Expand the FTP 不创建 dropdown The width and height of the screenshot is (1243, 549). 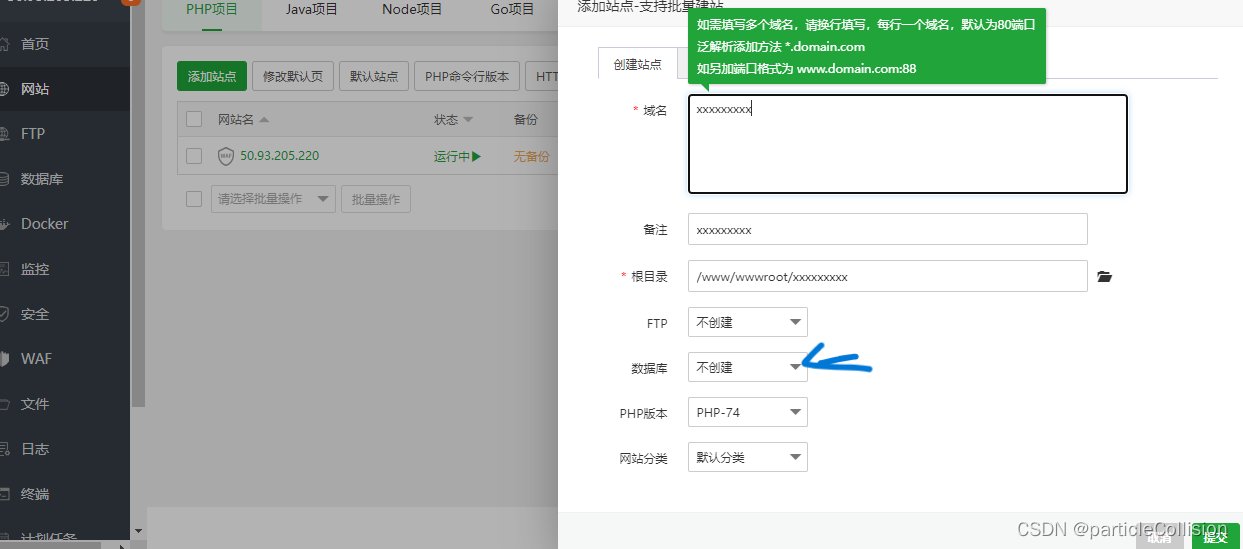click(747, 322)
